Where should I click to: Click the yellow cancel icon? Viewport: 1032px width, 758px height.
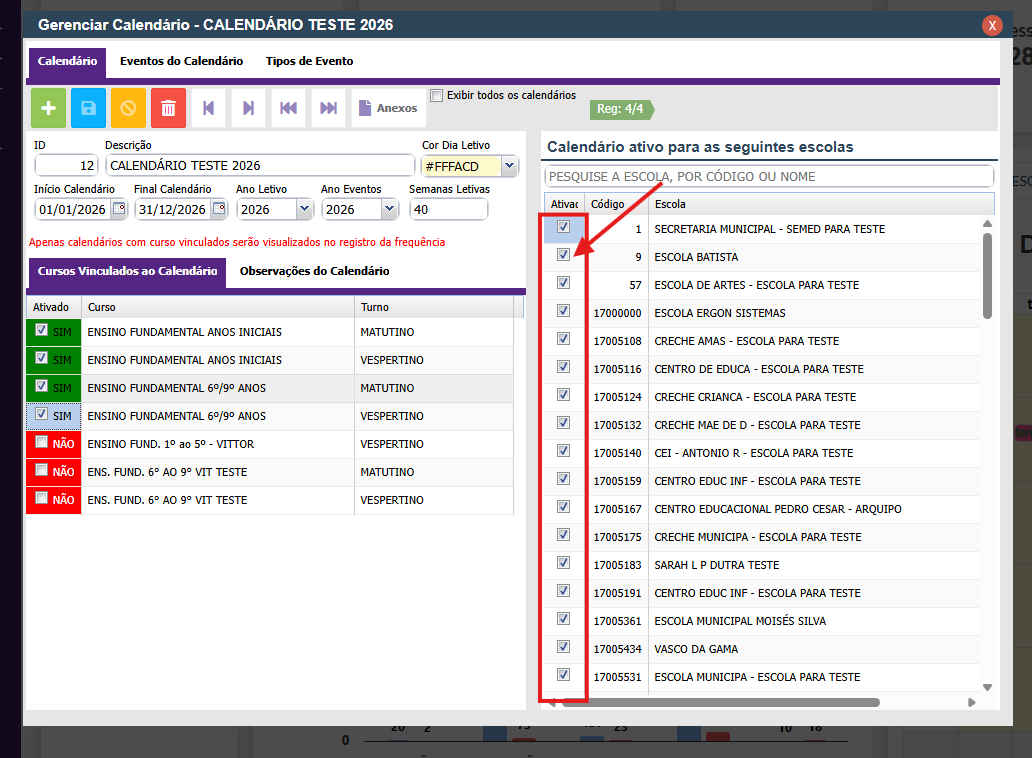click(x=128, y=108)
